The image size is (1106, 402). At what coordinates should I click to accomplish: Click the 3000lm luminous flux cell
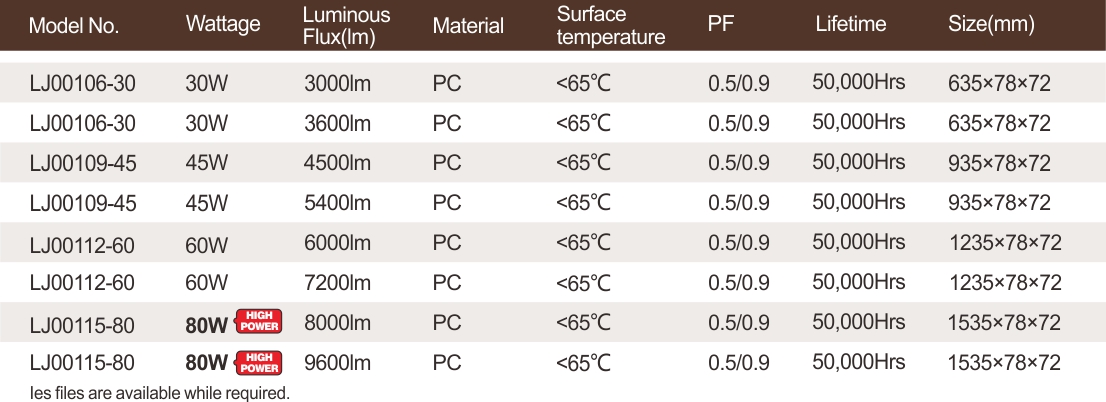[337, 83]
